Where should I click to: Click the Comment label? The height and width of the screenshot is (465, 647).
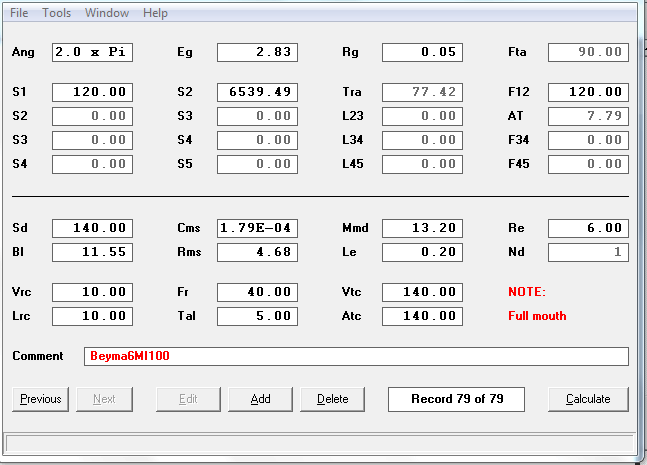[x=38, y=356]
